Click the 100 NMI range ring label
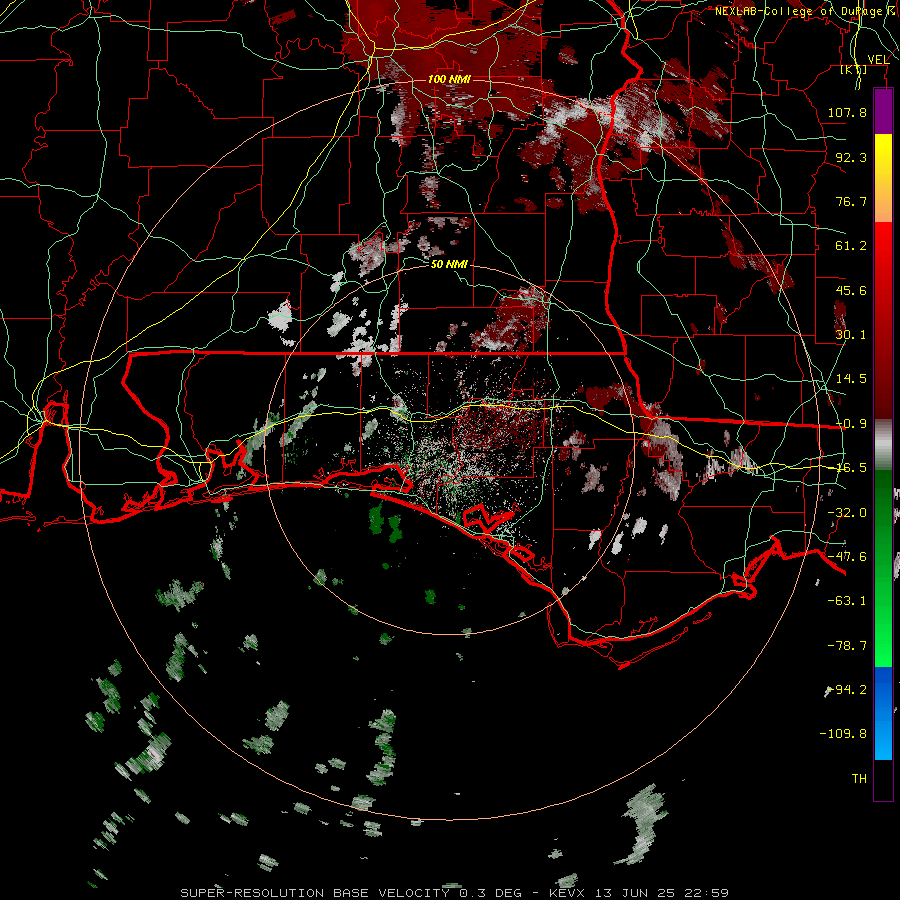Screen dimensions: 900x900 [449, 79]
